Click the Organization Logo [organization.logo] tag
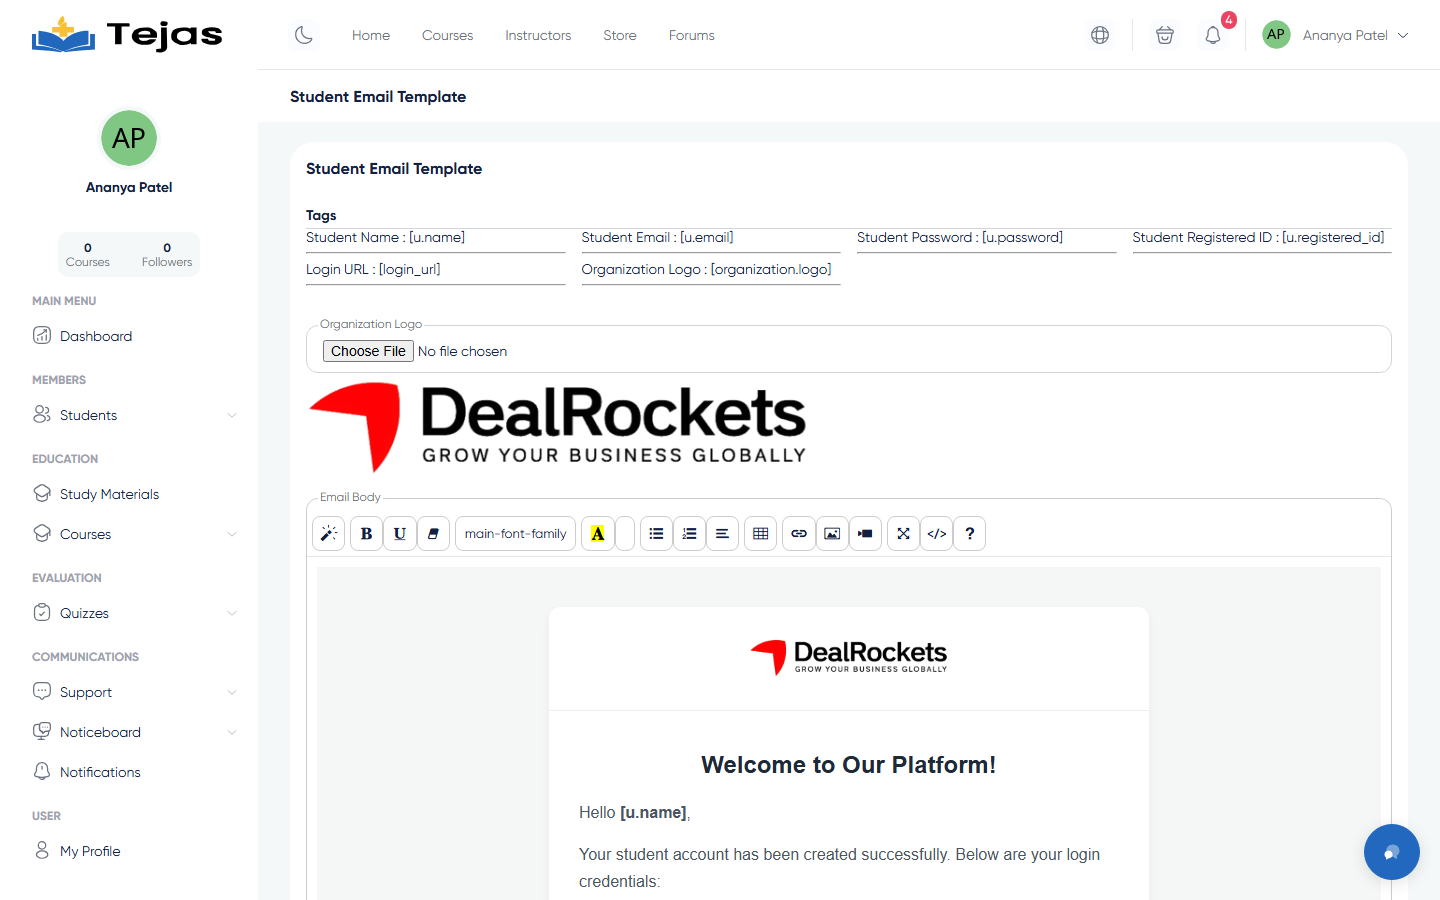Viewport: 1440px width, 900px height. [706, 270]
